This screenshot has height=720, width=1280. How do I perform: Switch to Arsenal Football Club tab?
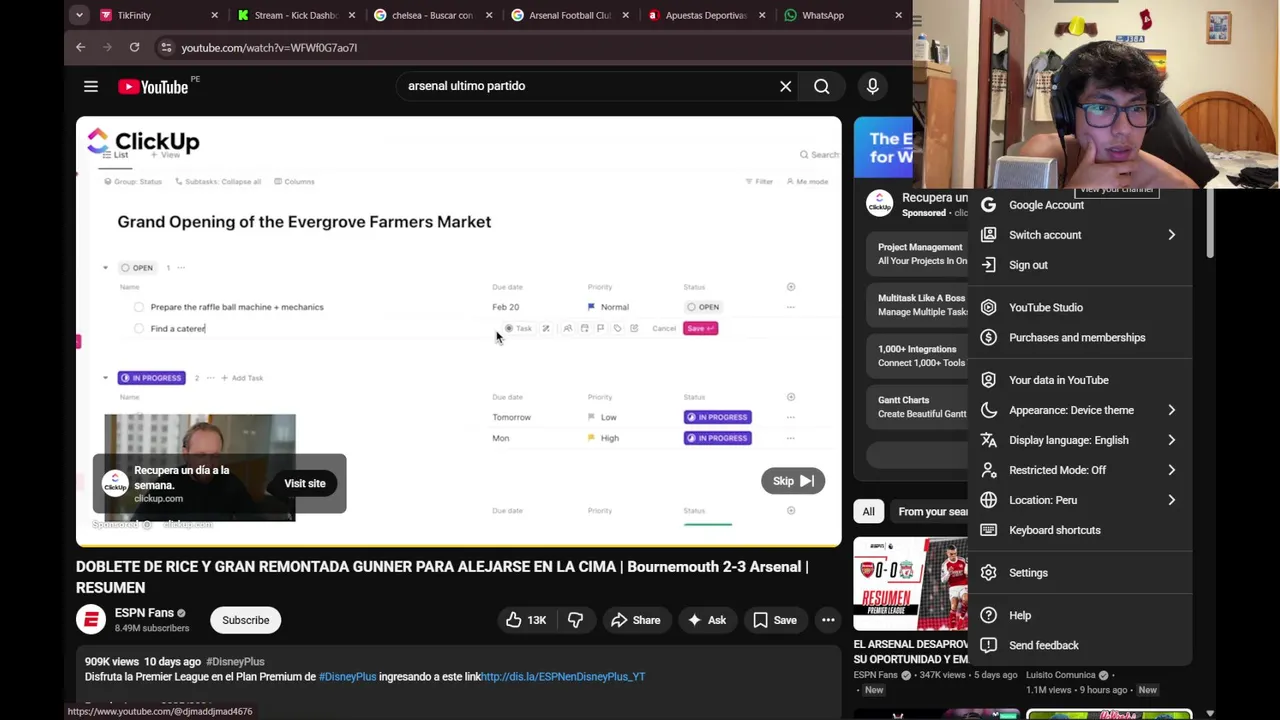click(569, 15)
